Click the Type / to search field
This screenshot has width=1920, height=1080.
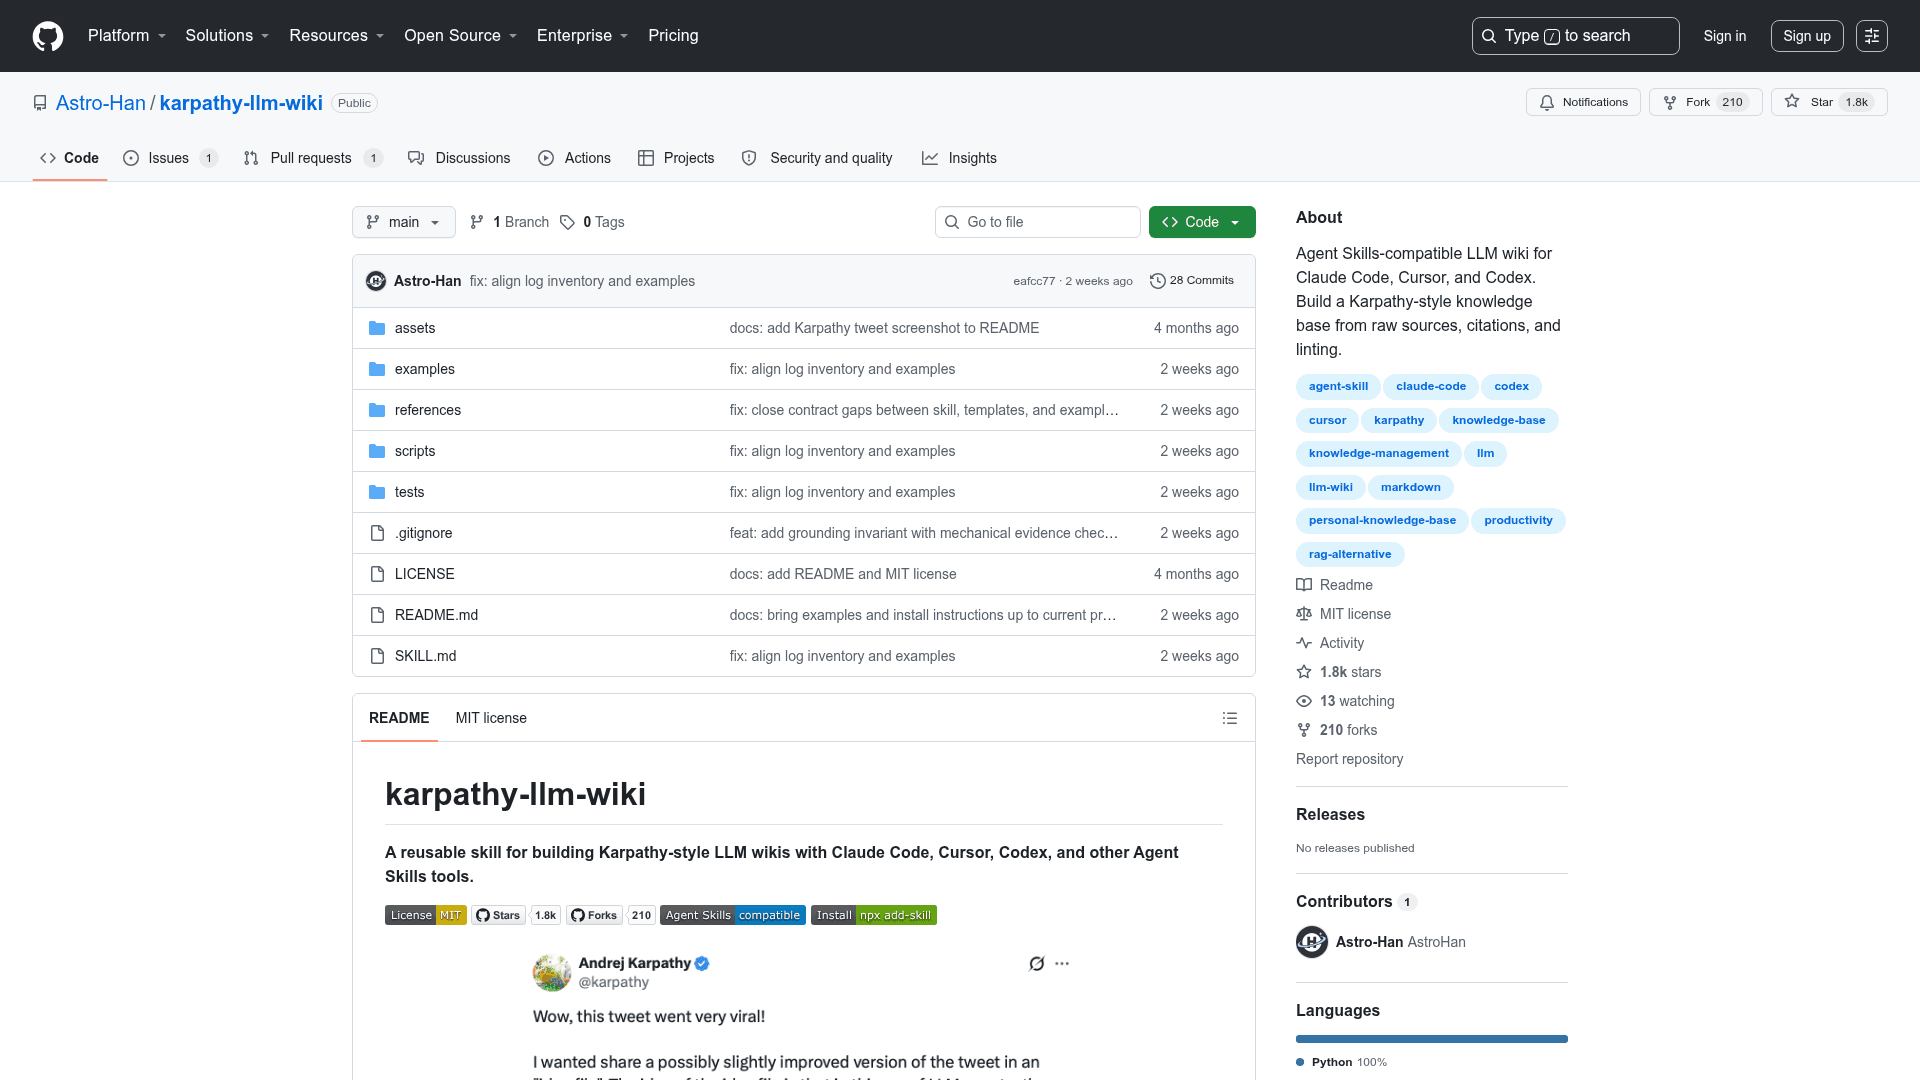pyautogui.click(x=1576, y=36)
